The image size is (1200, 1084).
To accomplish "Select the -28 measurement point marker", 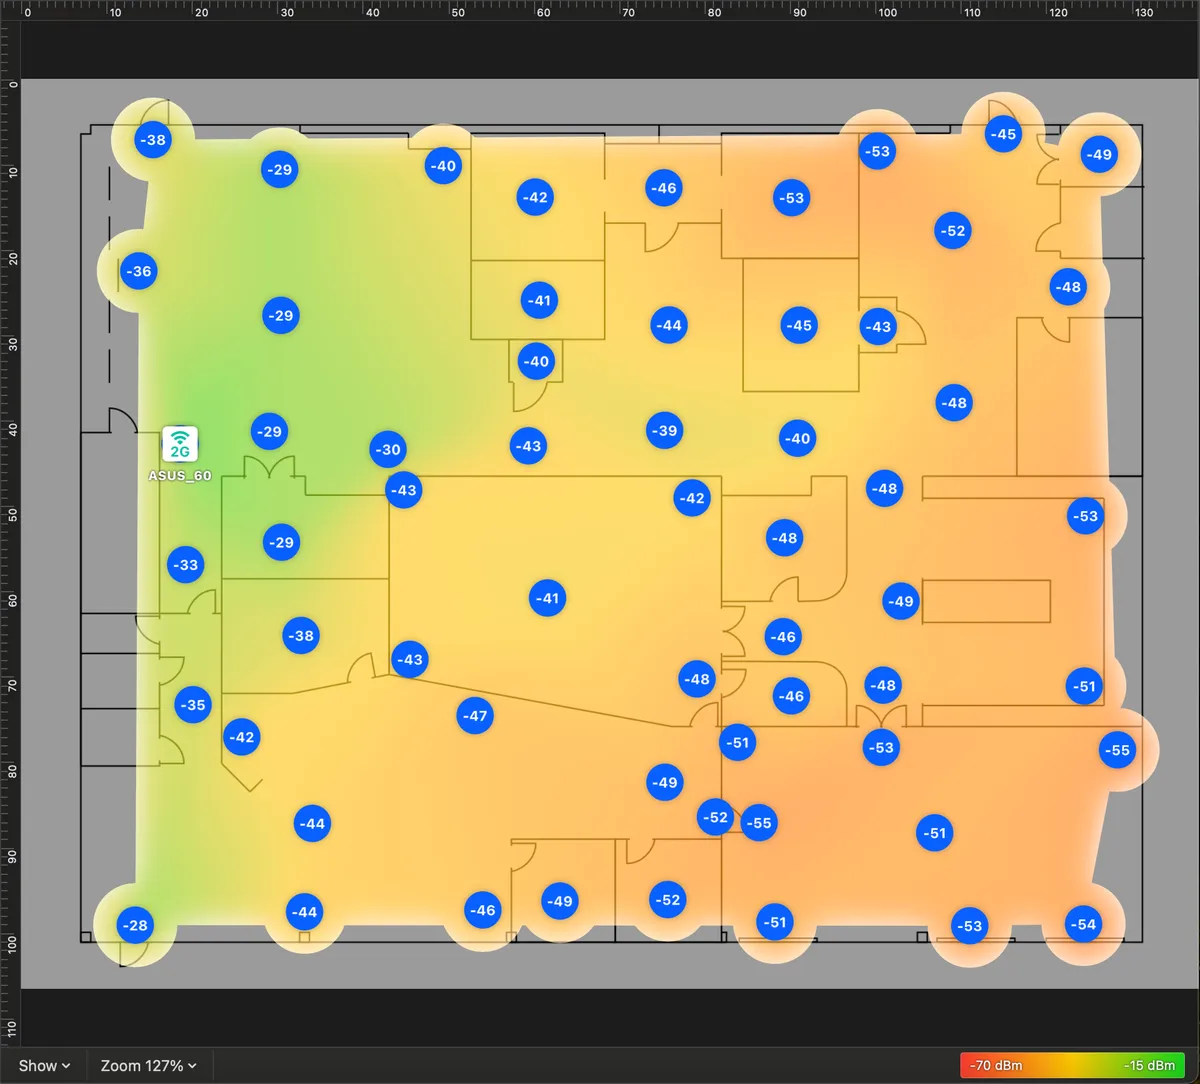I will click(134, 926).
